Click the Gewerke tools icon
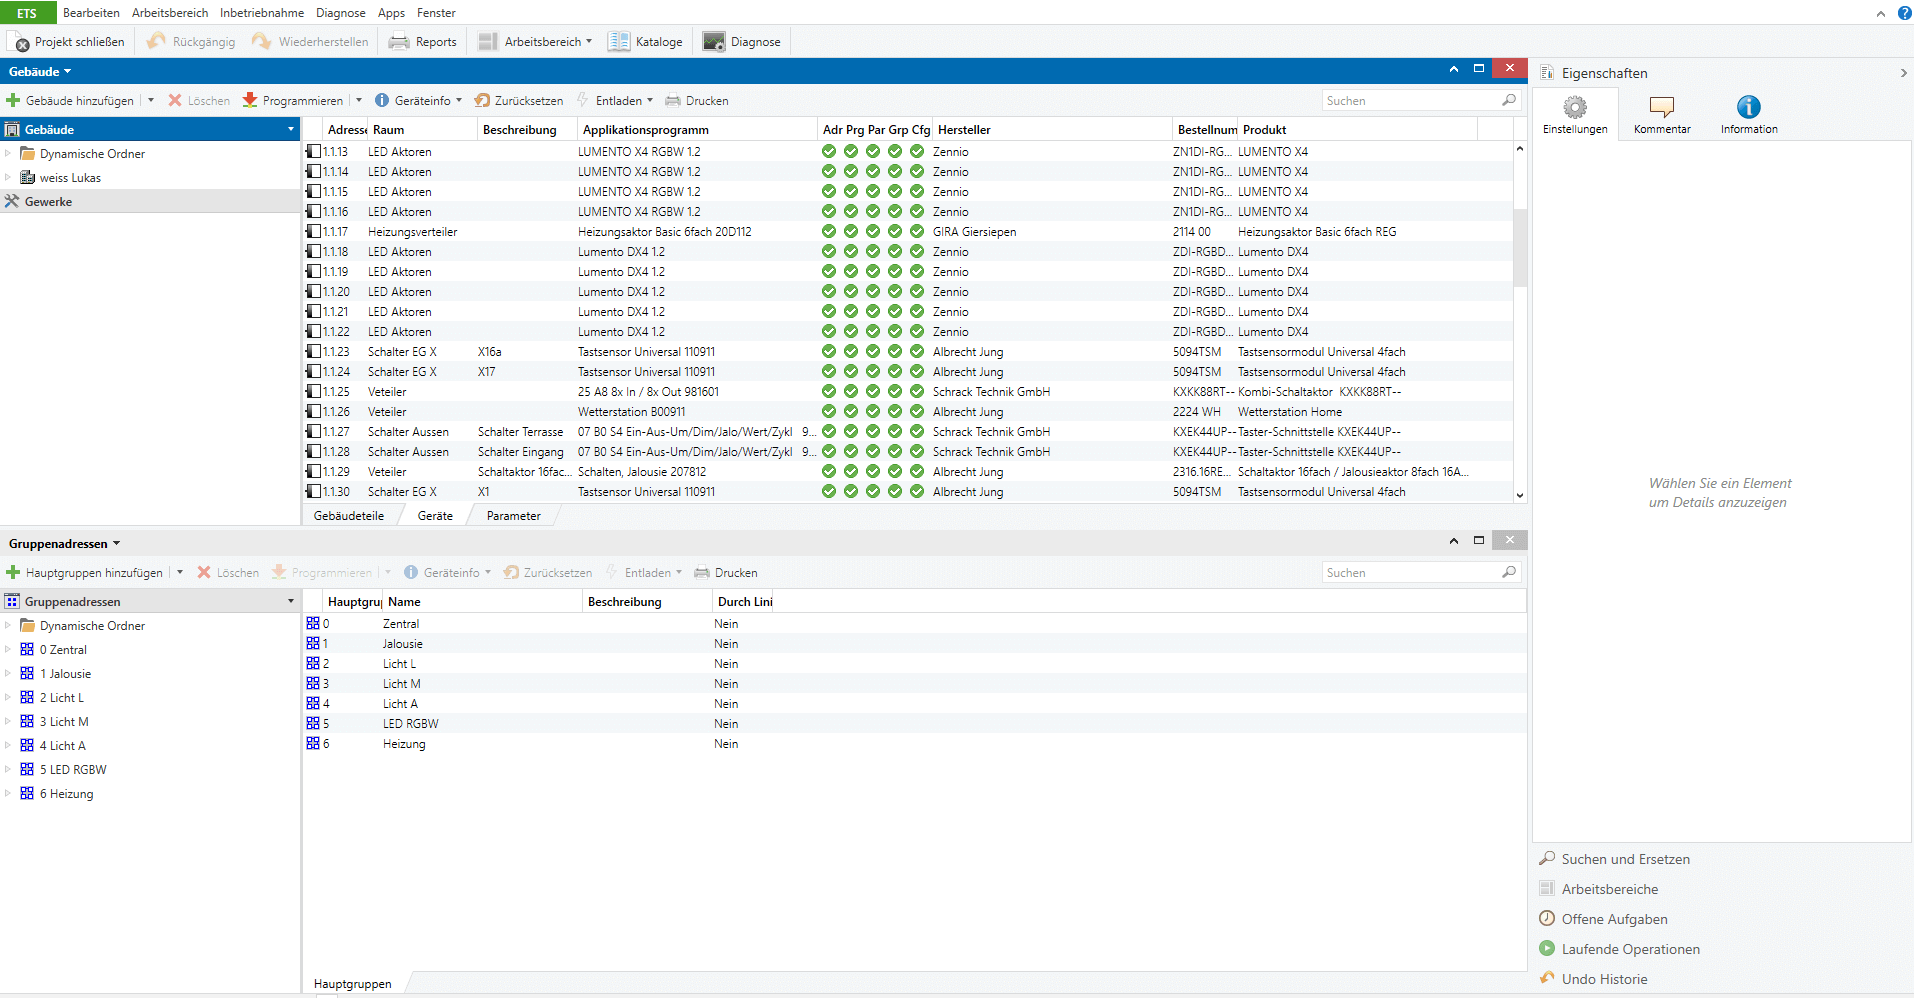The width and height of the screenshot is (1914, 998). pyautogui.click(x=12, y=202)
